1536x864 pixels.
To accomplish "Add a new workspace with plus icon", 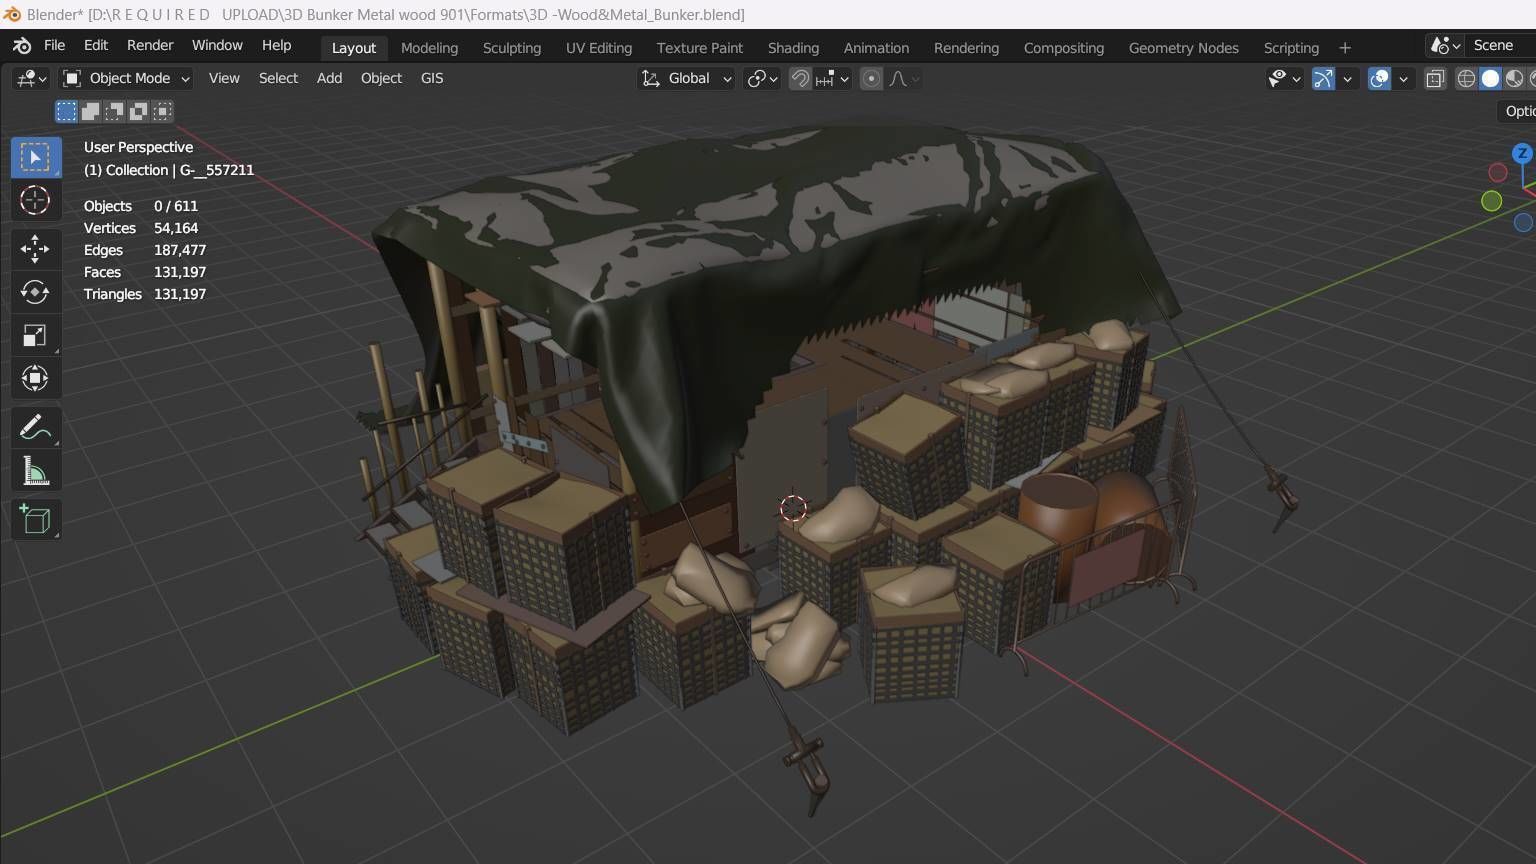I will pos(1345,48).
